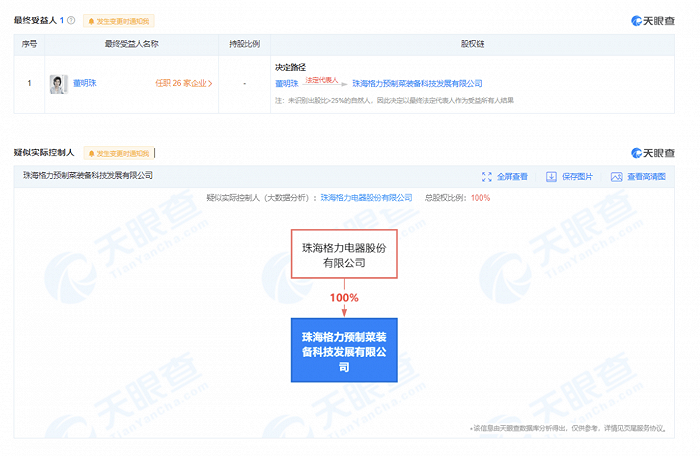Click the disclaimer text at chart bottom
This screenshot has height=456, width=700.
coord(568,428)
